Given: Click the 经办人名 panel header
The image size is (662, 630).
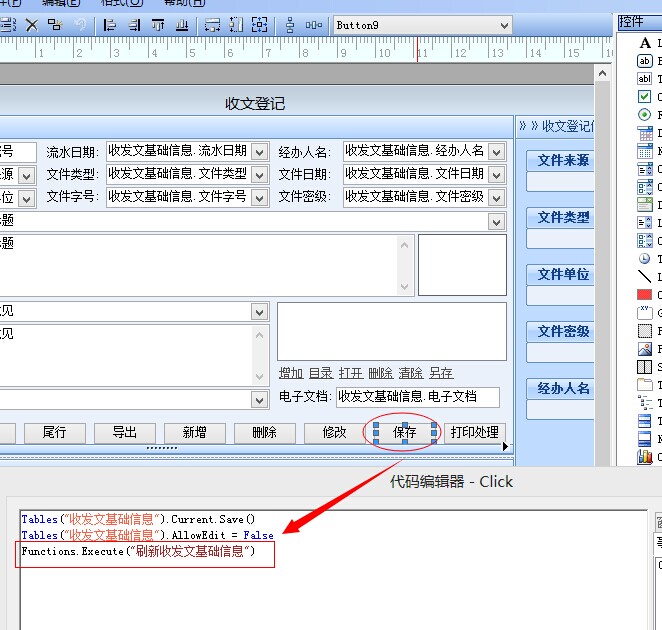Looking at the screenshot, I should pos(561,388).
